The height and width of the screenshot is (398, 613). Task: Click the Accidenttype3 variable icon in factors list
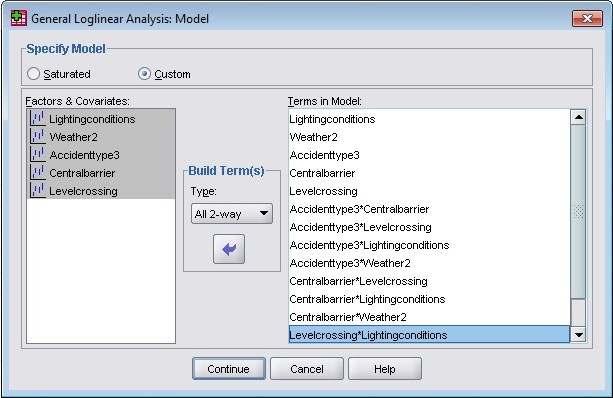pos(38,154)
